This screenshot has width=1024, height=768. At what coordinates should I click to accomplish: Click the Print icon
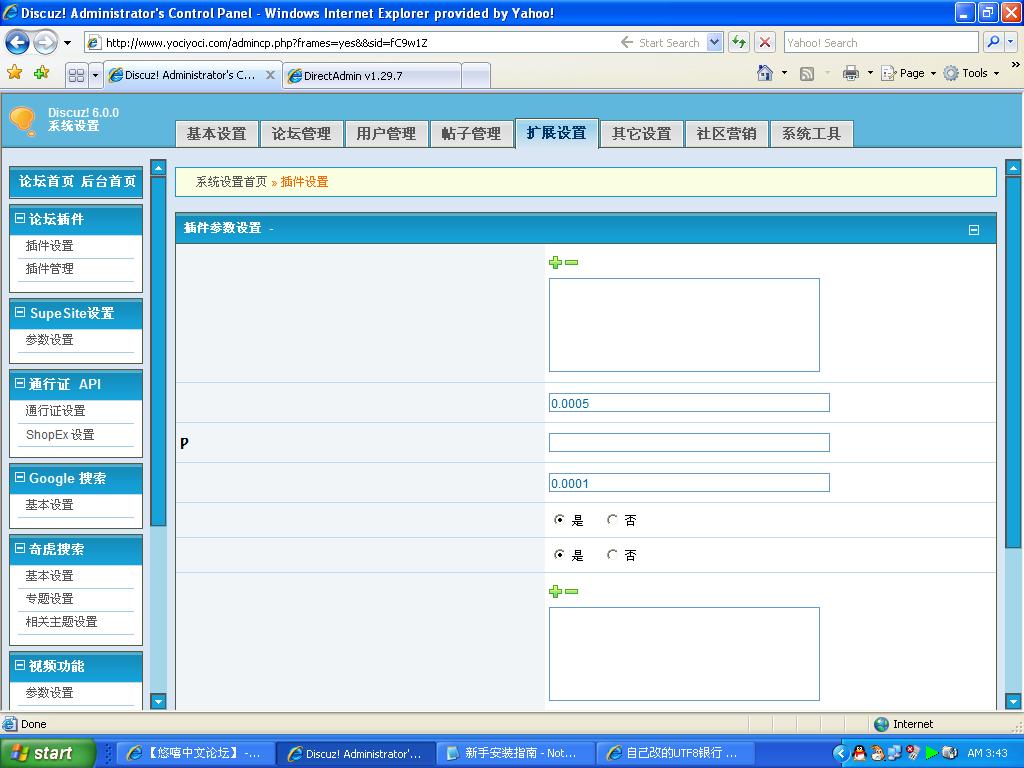click(850, 73)
